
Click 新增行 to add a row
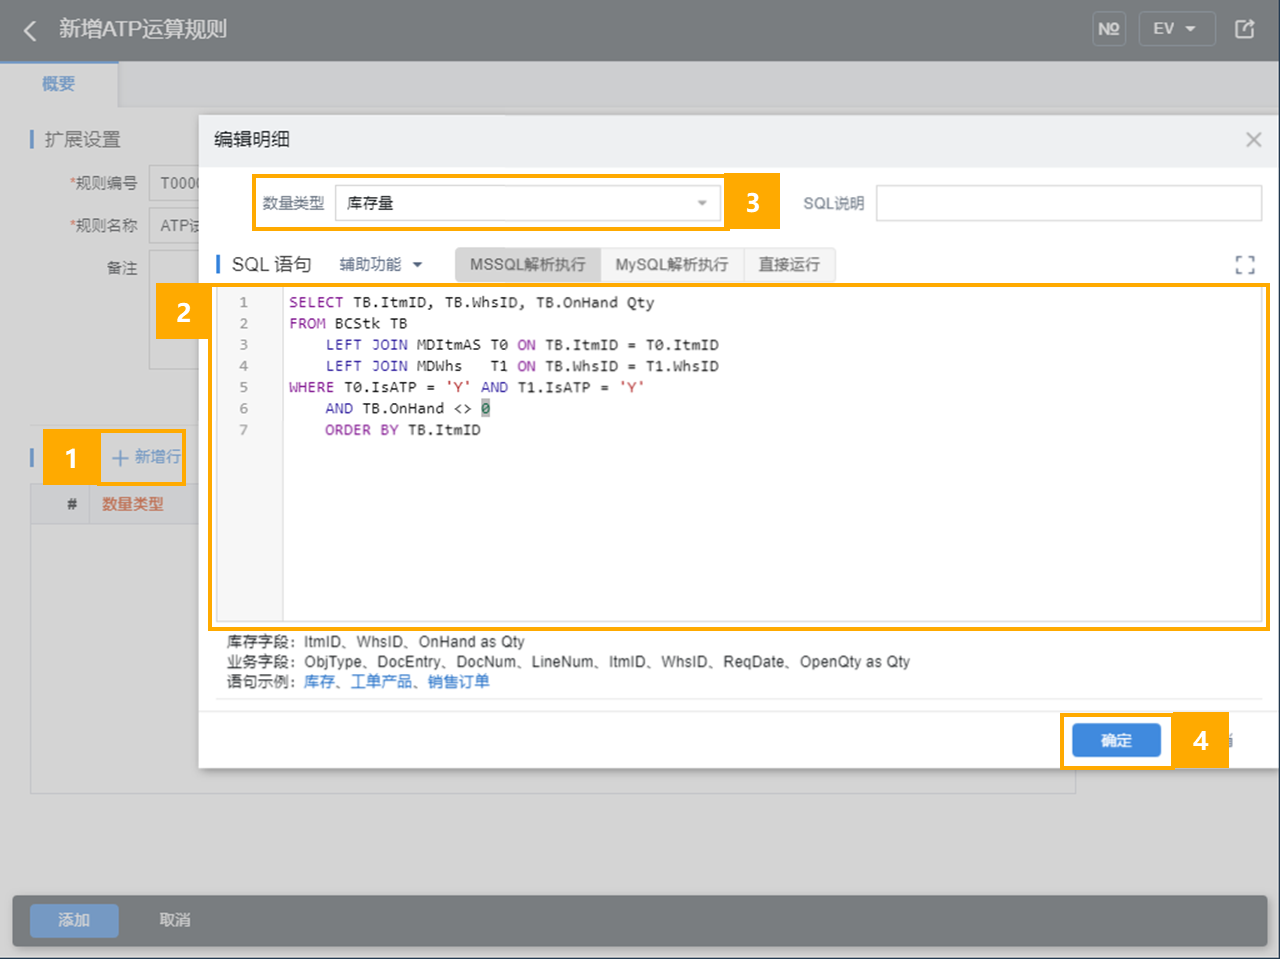pos(146,457)
